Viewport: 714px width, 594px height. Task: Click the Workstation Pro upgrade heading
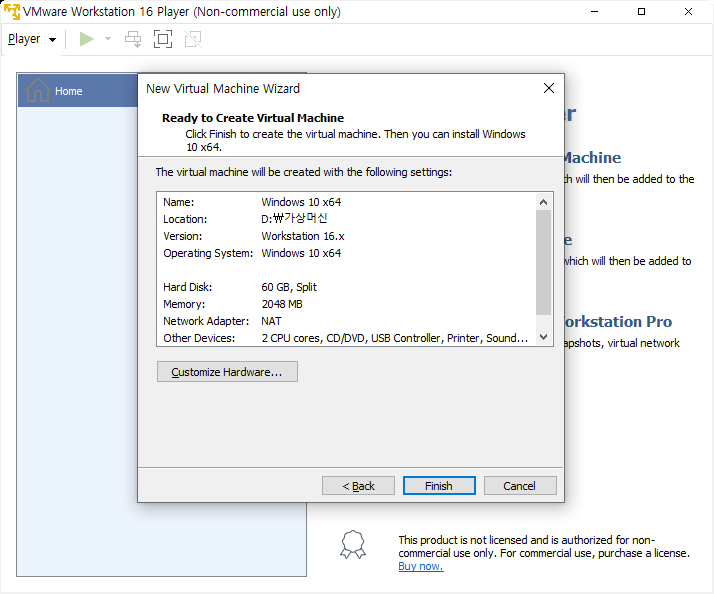[x=618, y=322]
